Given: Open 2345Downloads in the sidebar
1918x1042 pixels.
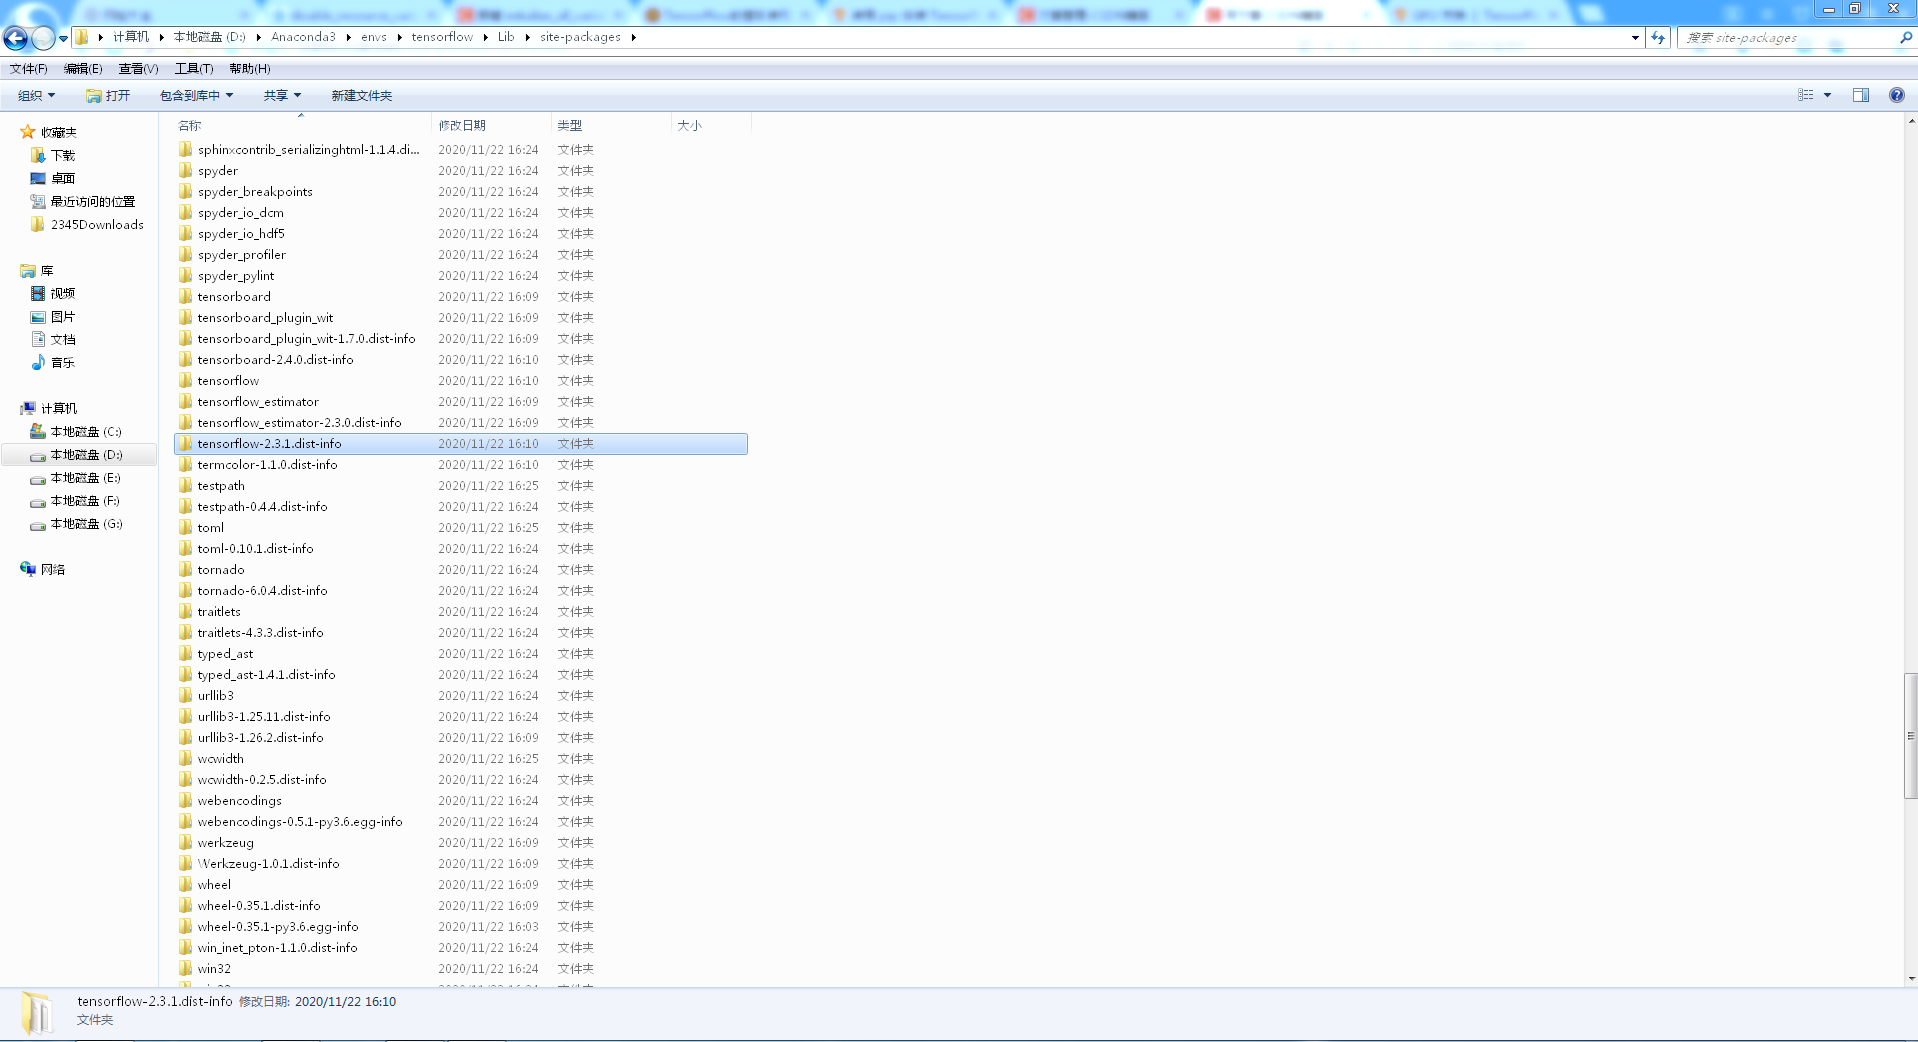Looking at the screenshot, I should click(x=87, y=224).
